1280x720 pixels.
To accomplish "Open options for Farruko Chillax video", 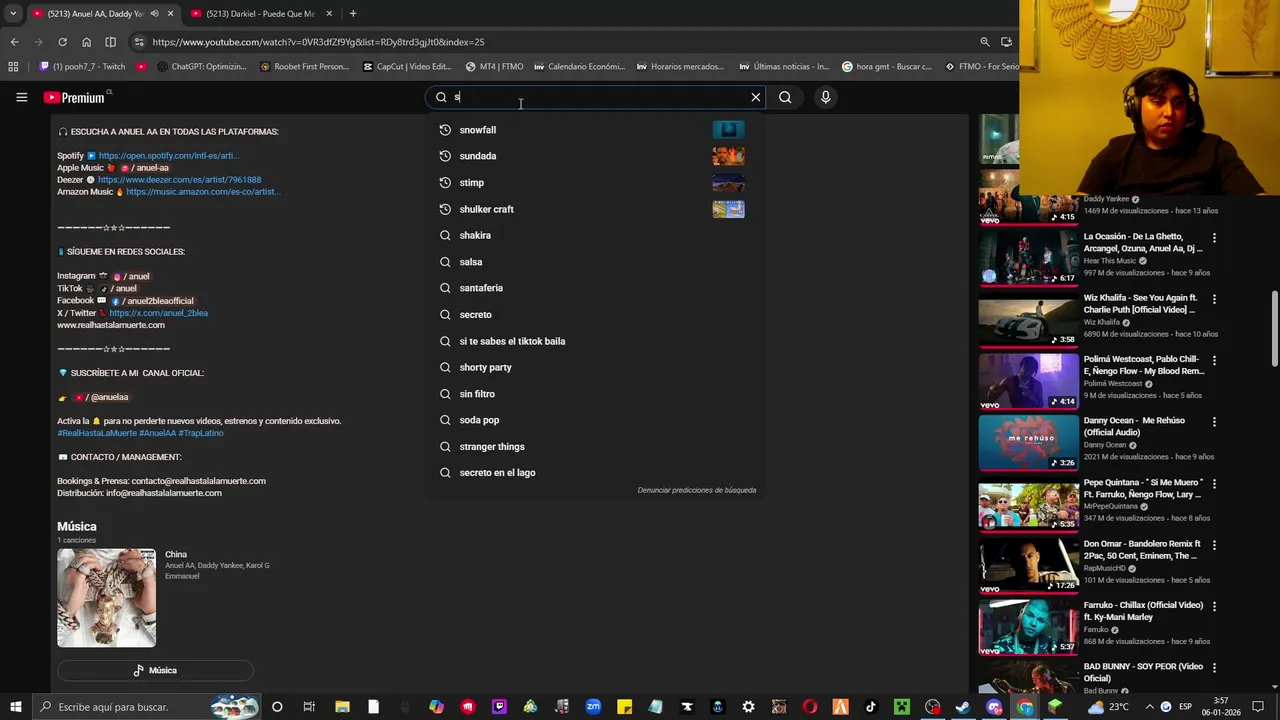I will (x=1215, y=607).
